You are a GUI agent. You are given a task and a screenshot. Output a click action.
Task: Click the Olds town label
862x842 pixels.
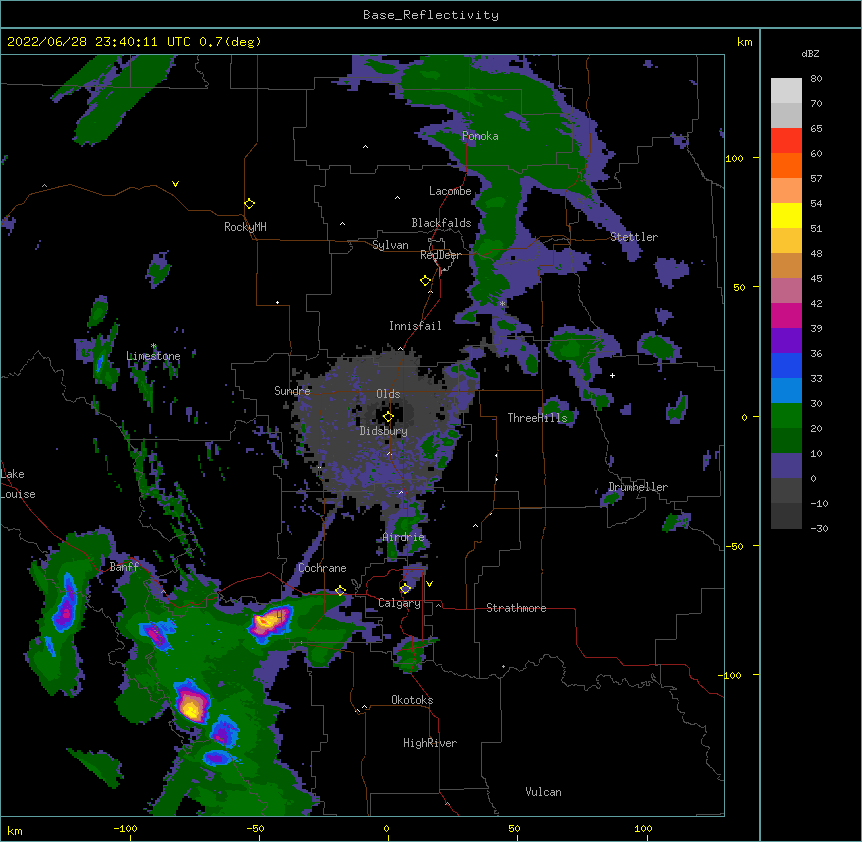tap(388, 394)
